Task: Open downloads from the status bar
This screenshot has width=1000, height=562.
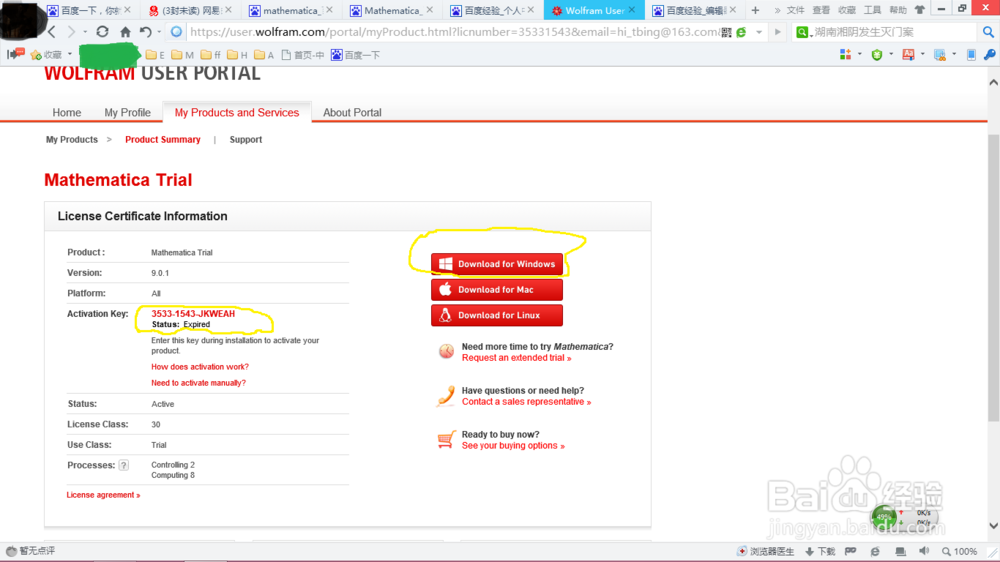Action: 820,551
